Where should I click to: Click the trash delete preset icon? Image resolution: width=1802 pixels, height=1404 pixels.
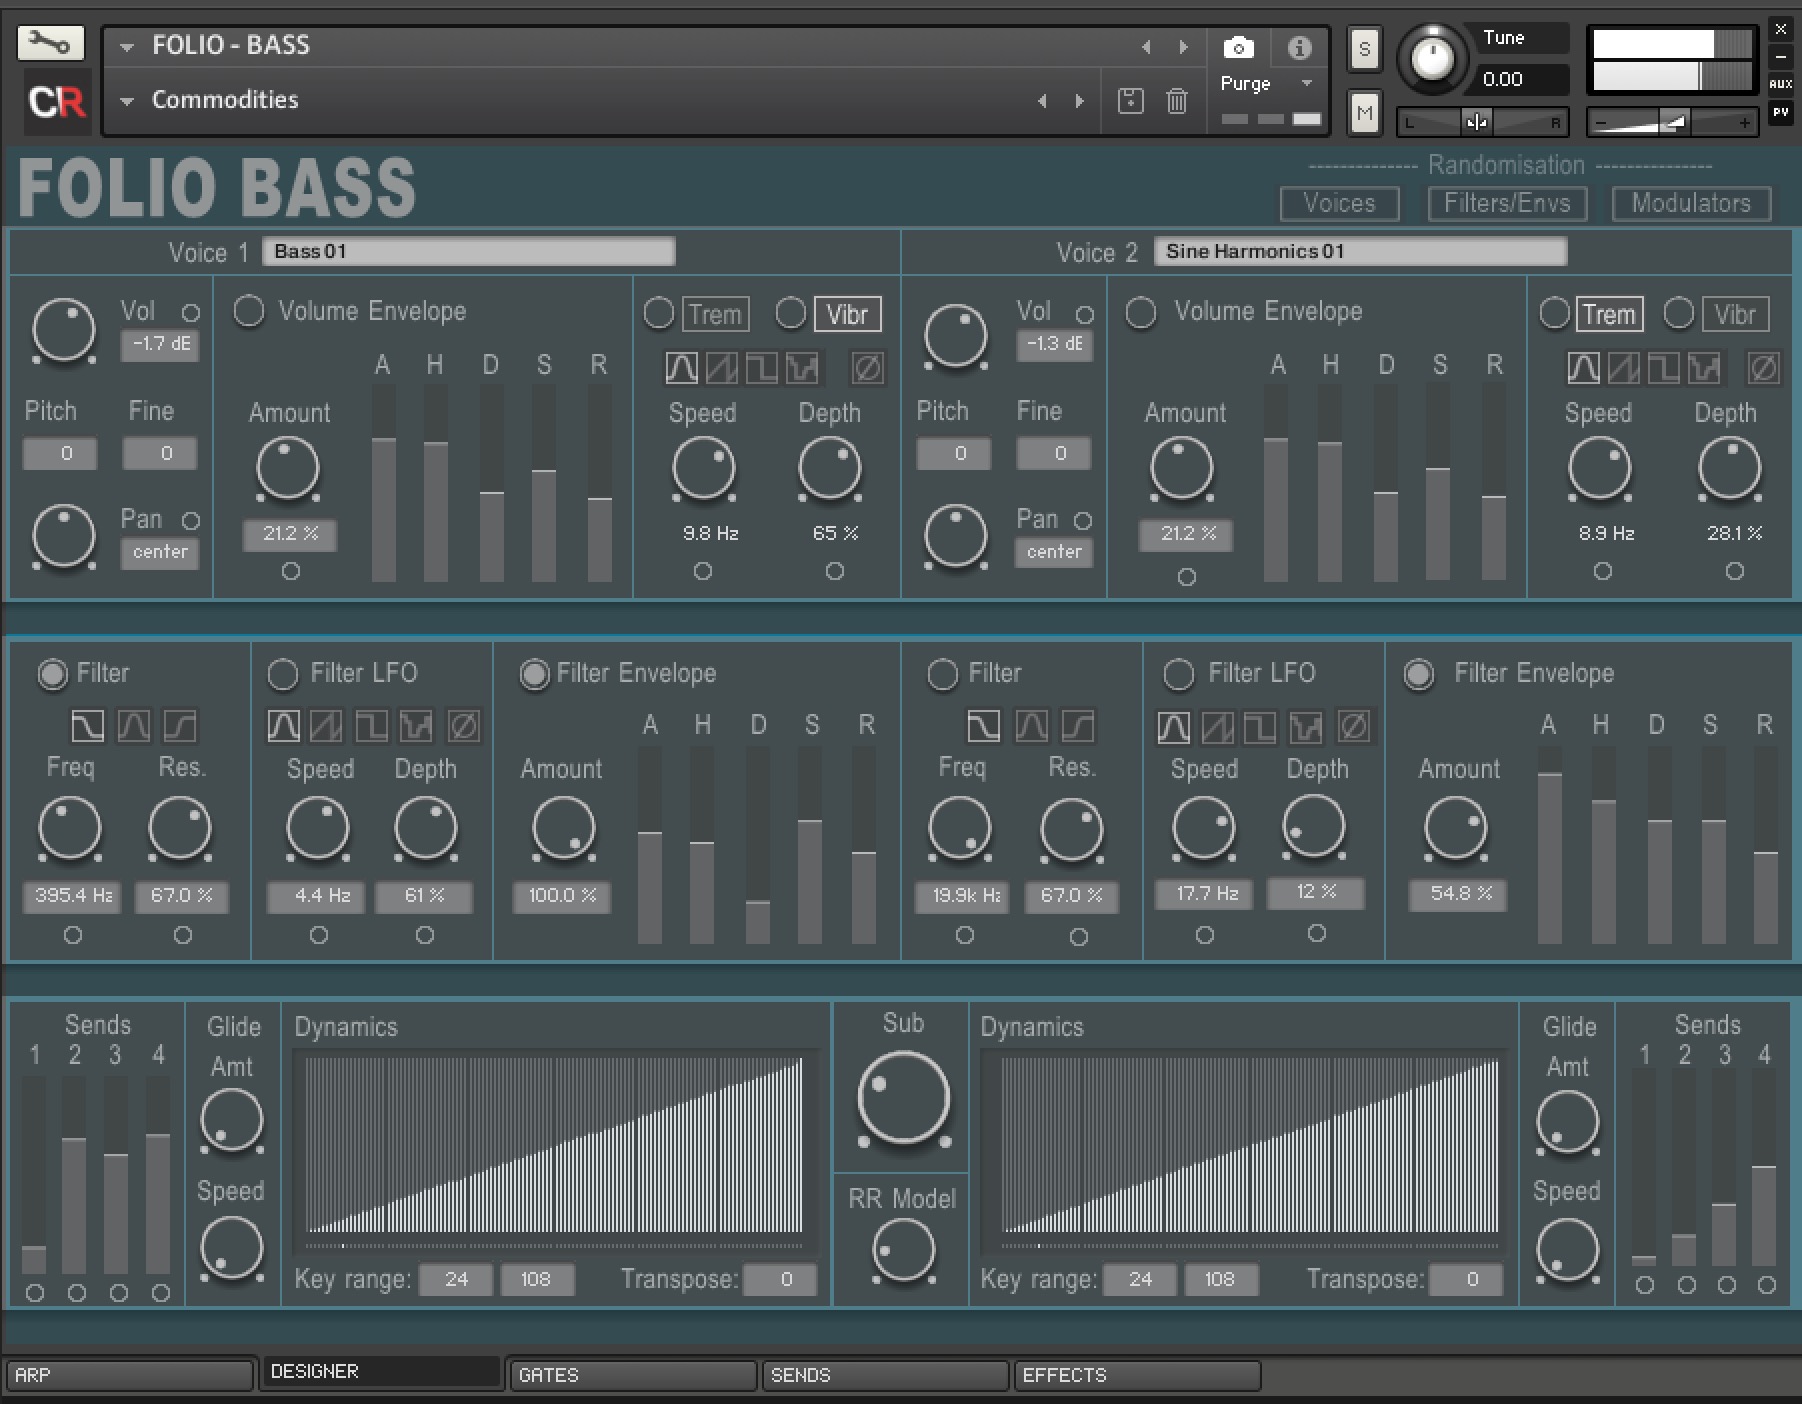1177,100
